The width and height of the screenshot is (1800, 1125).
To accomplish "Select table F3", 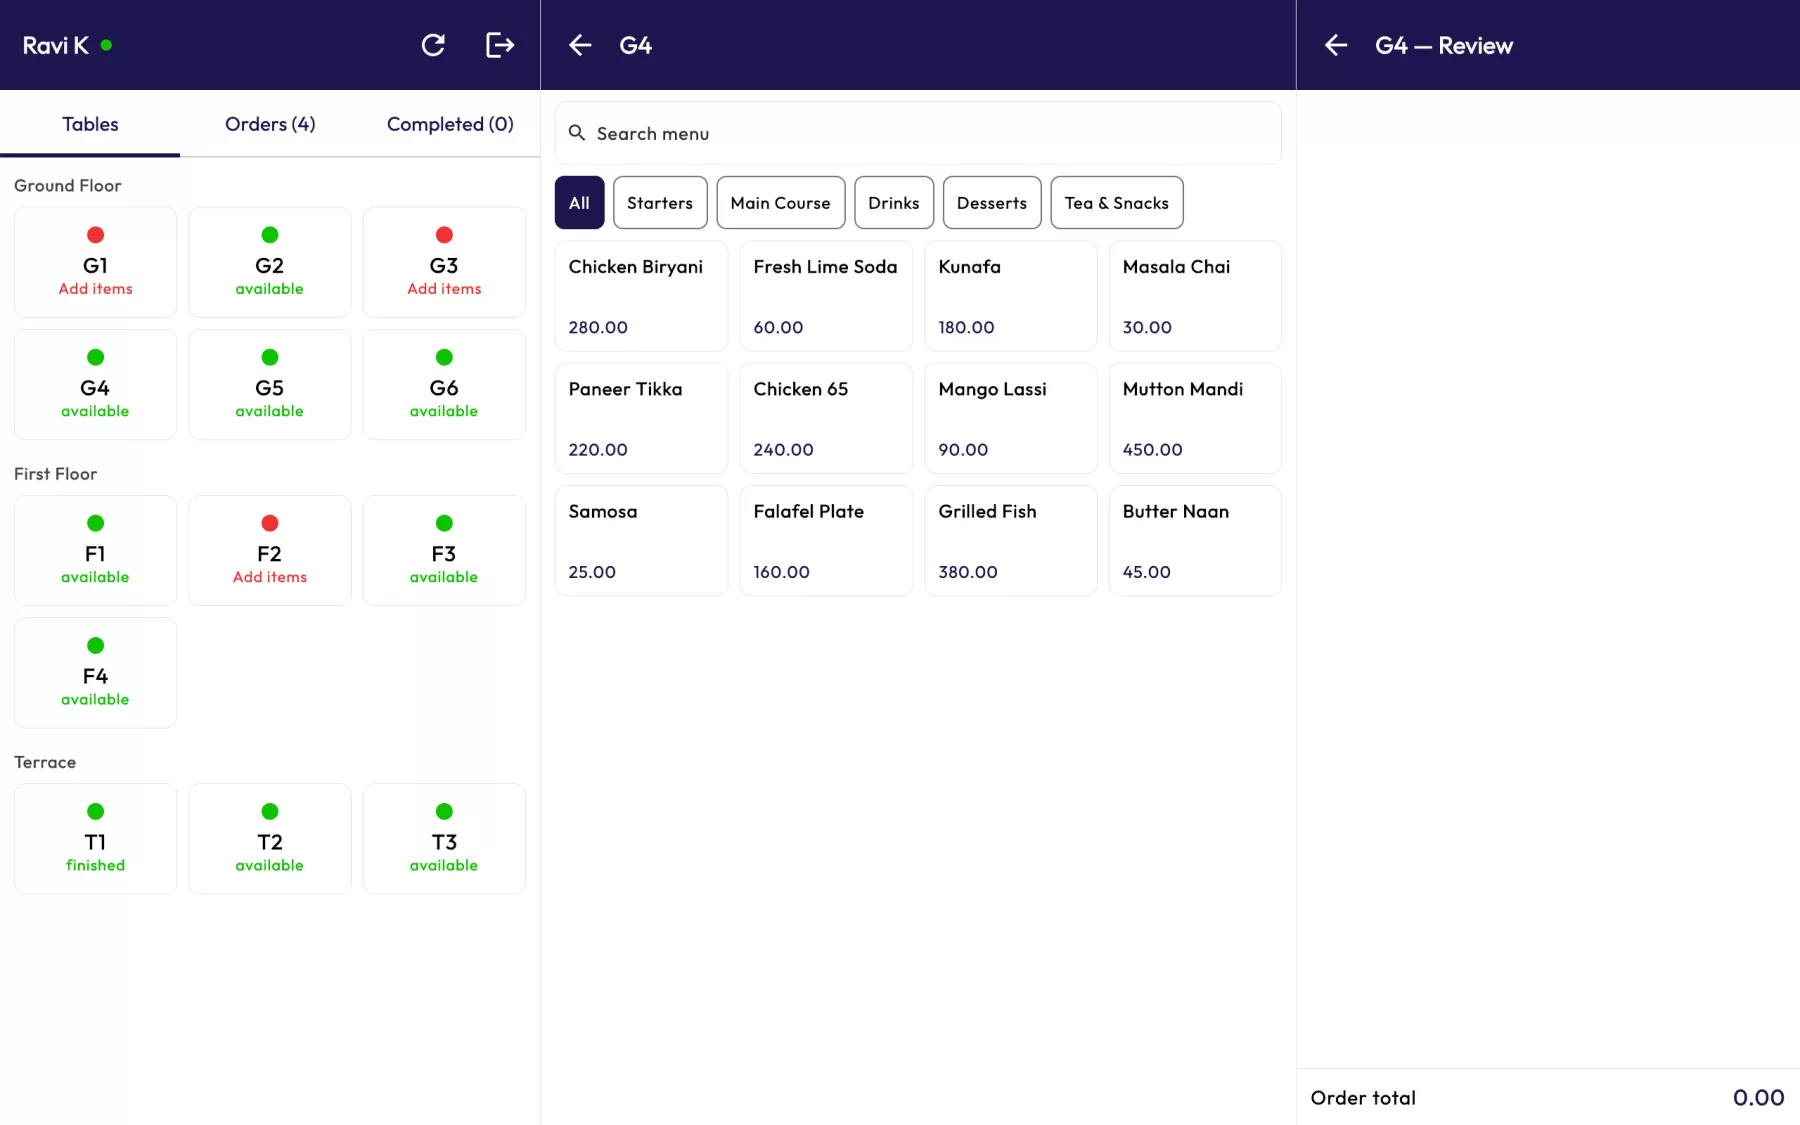I will [444, 550].
